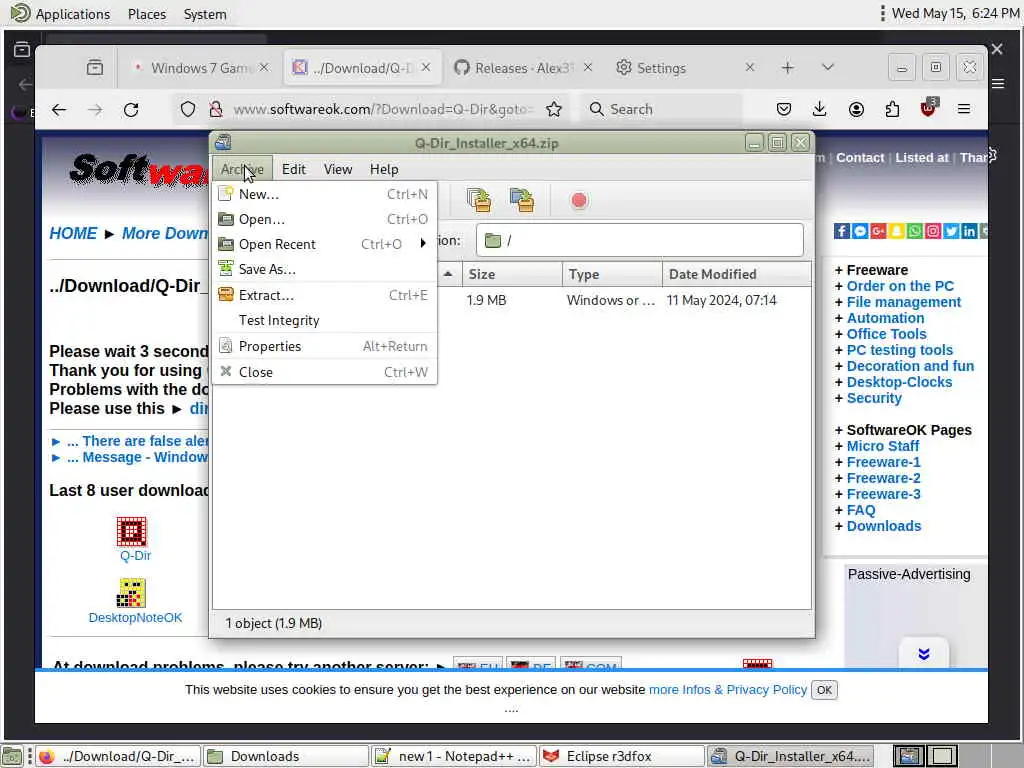
Task: Open the Security category link
Action: 874,398
